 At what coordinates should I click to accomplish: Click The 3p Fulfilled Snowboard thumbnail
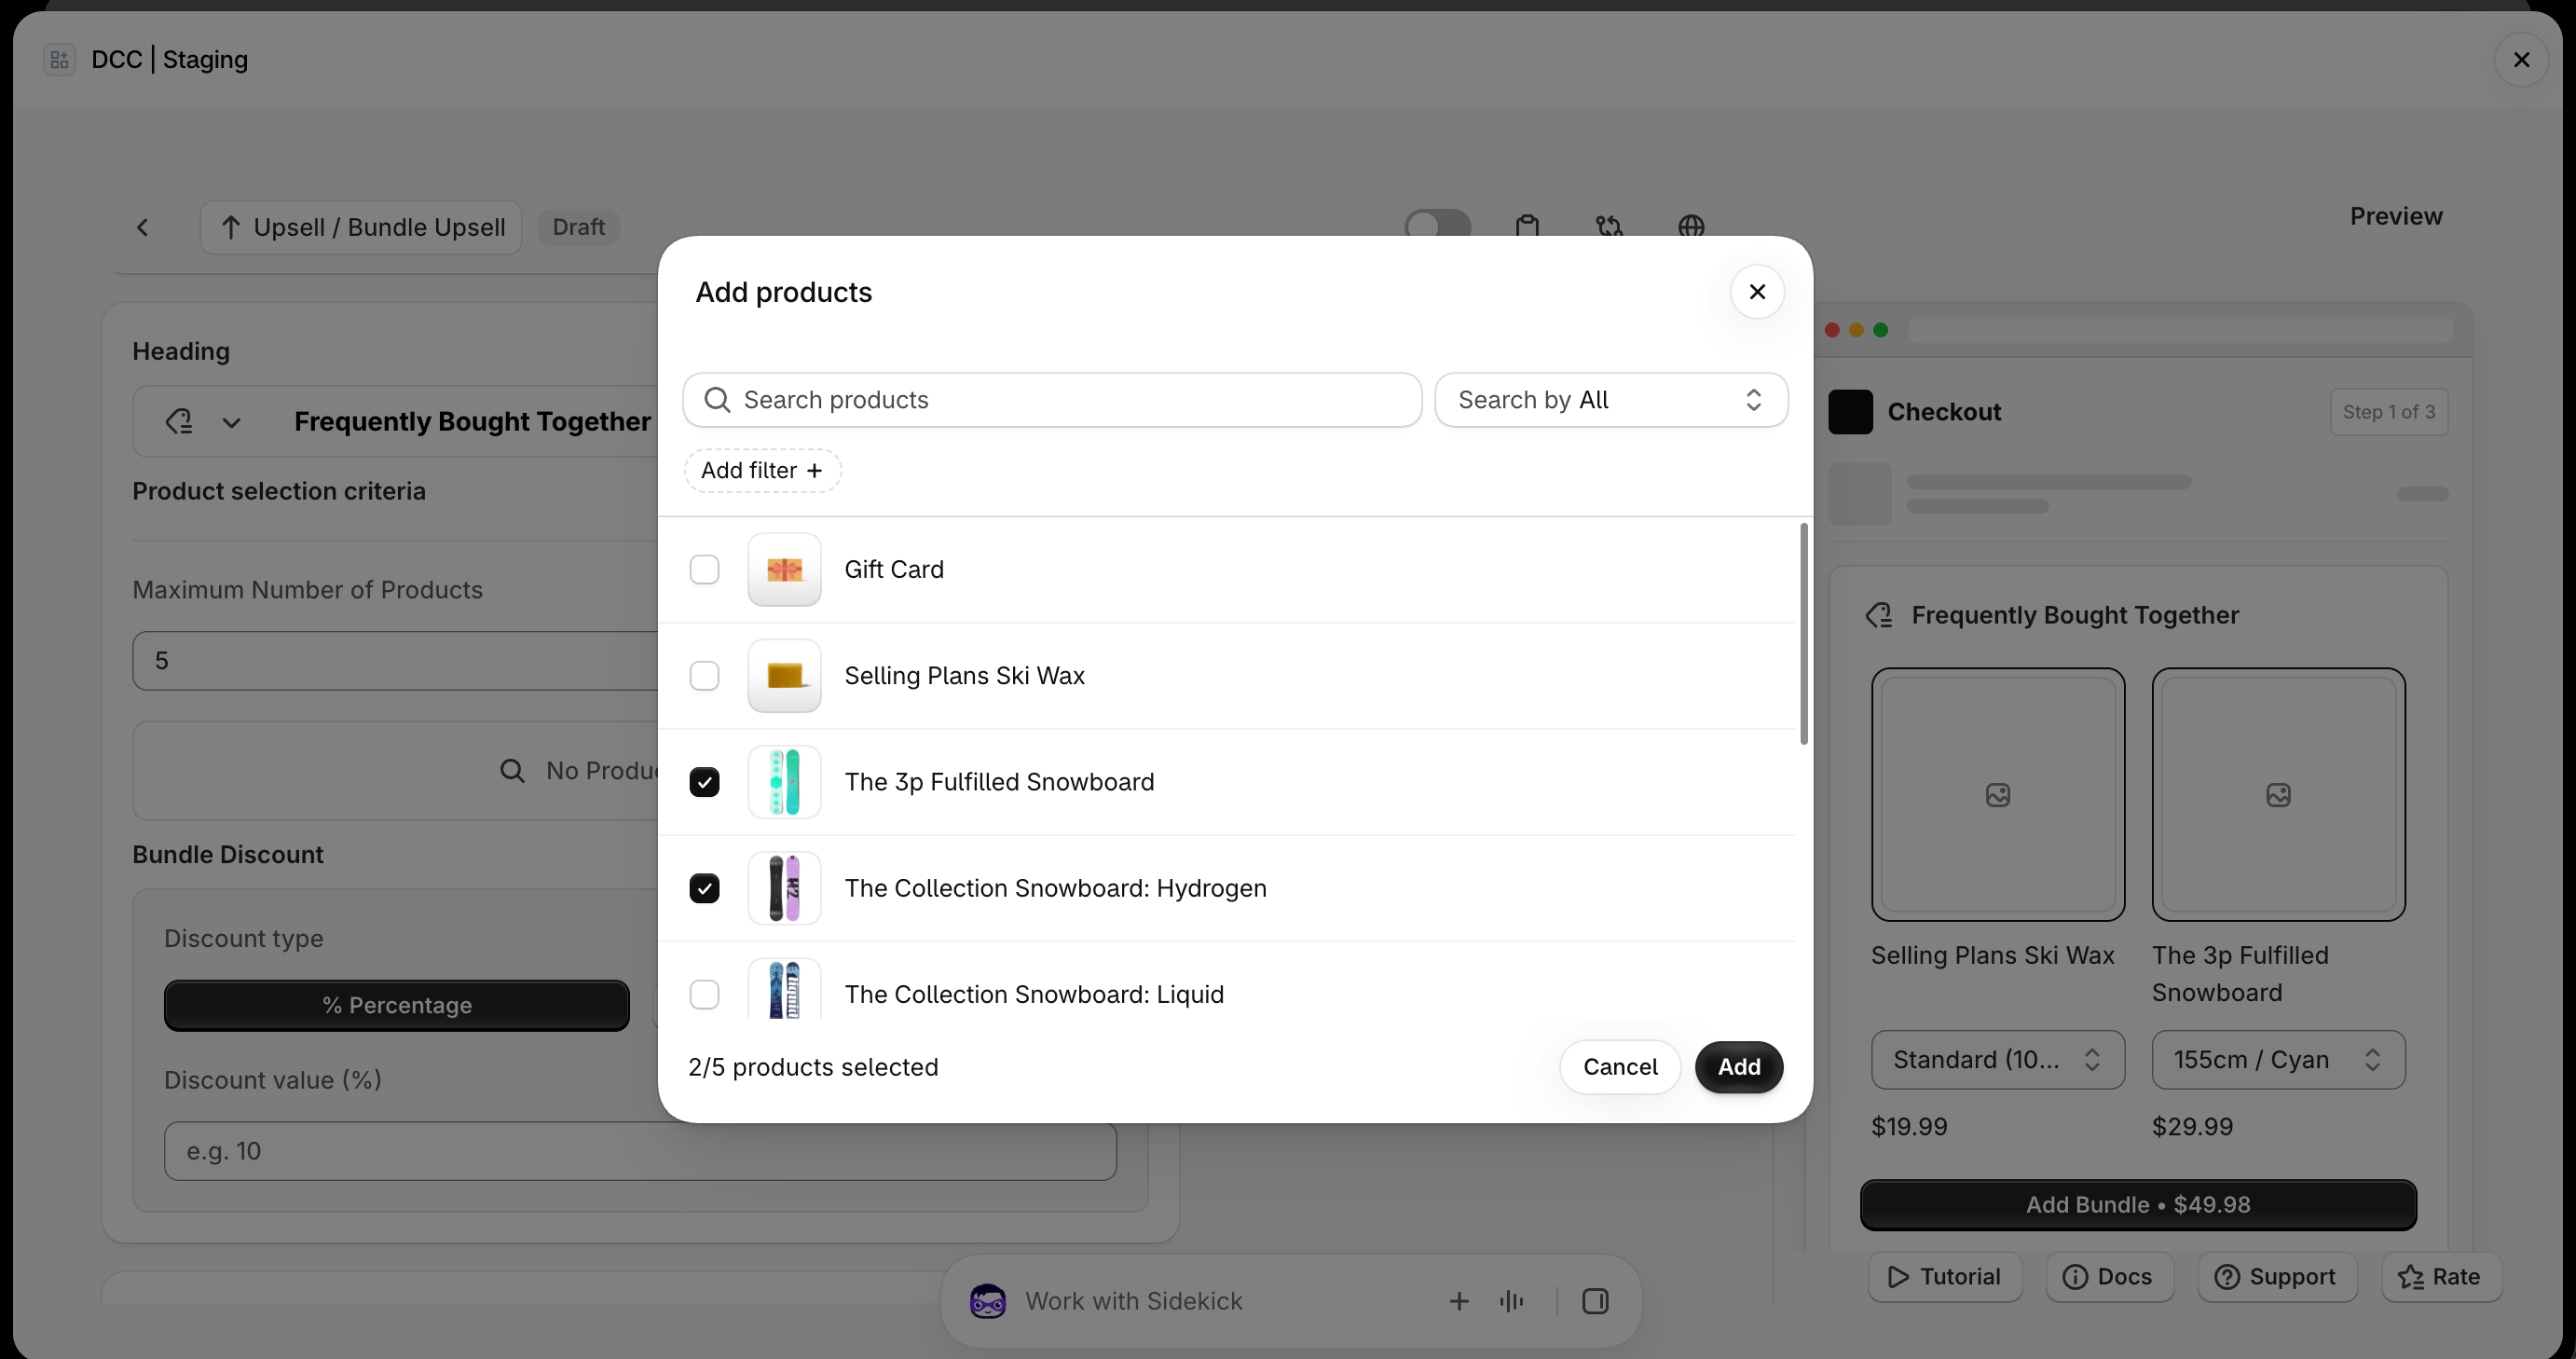tap(784, 782)
